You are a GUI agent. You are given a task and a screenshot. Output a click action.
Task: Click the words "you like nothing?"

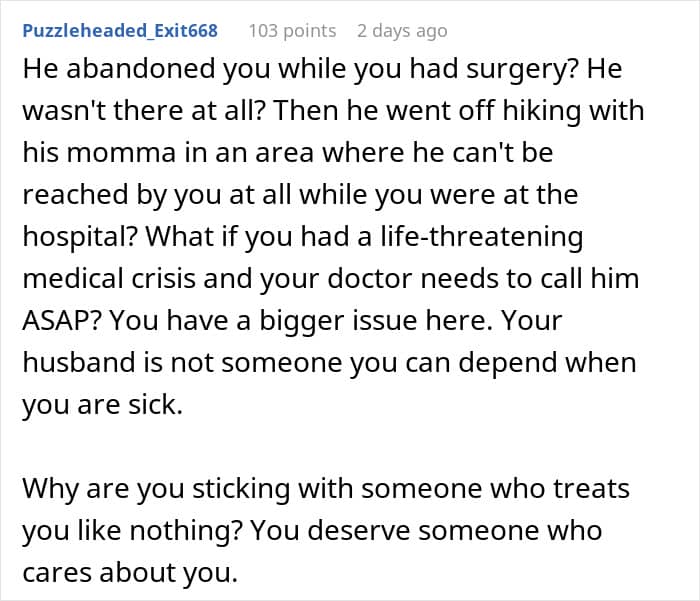132,531
